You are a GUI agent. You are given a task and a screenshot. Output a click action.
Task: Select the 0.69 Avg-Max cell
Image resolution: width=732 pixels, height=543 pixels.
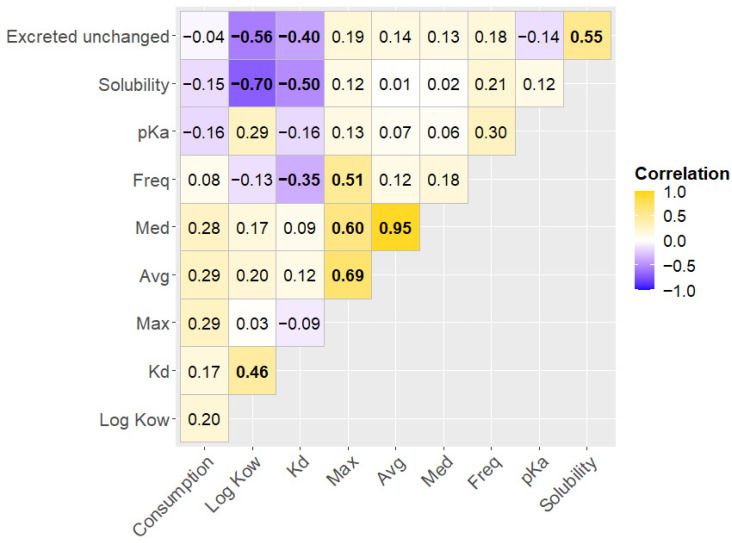pos(348,275)
